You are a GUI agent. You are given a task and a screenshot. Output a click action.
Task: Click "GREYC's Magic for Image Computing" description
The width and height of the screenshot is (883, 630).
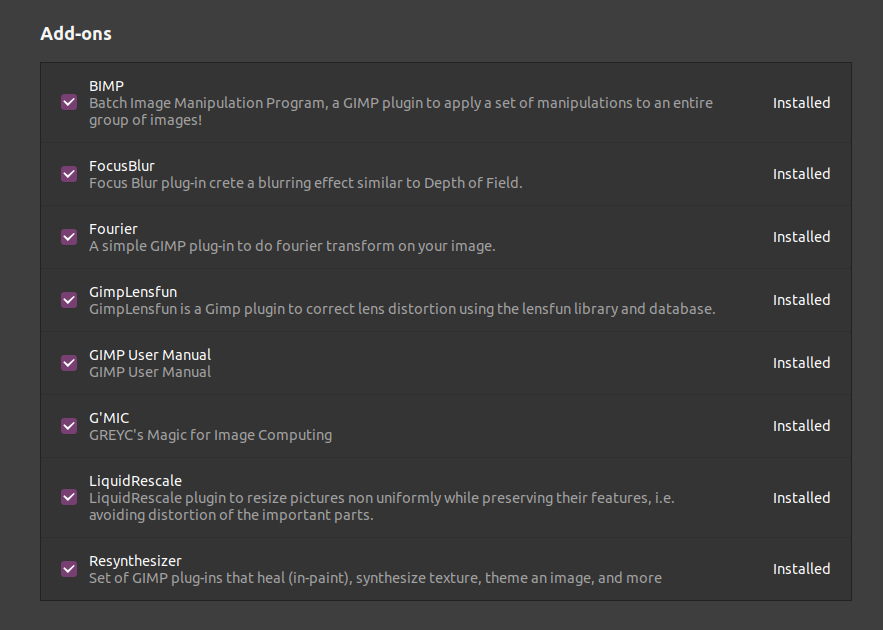(210, 435)
